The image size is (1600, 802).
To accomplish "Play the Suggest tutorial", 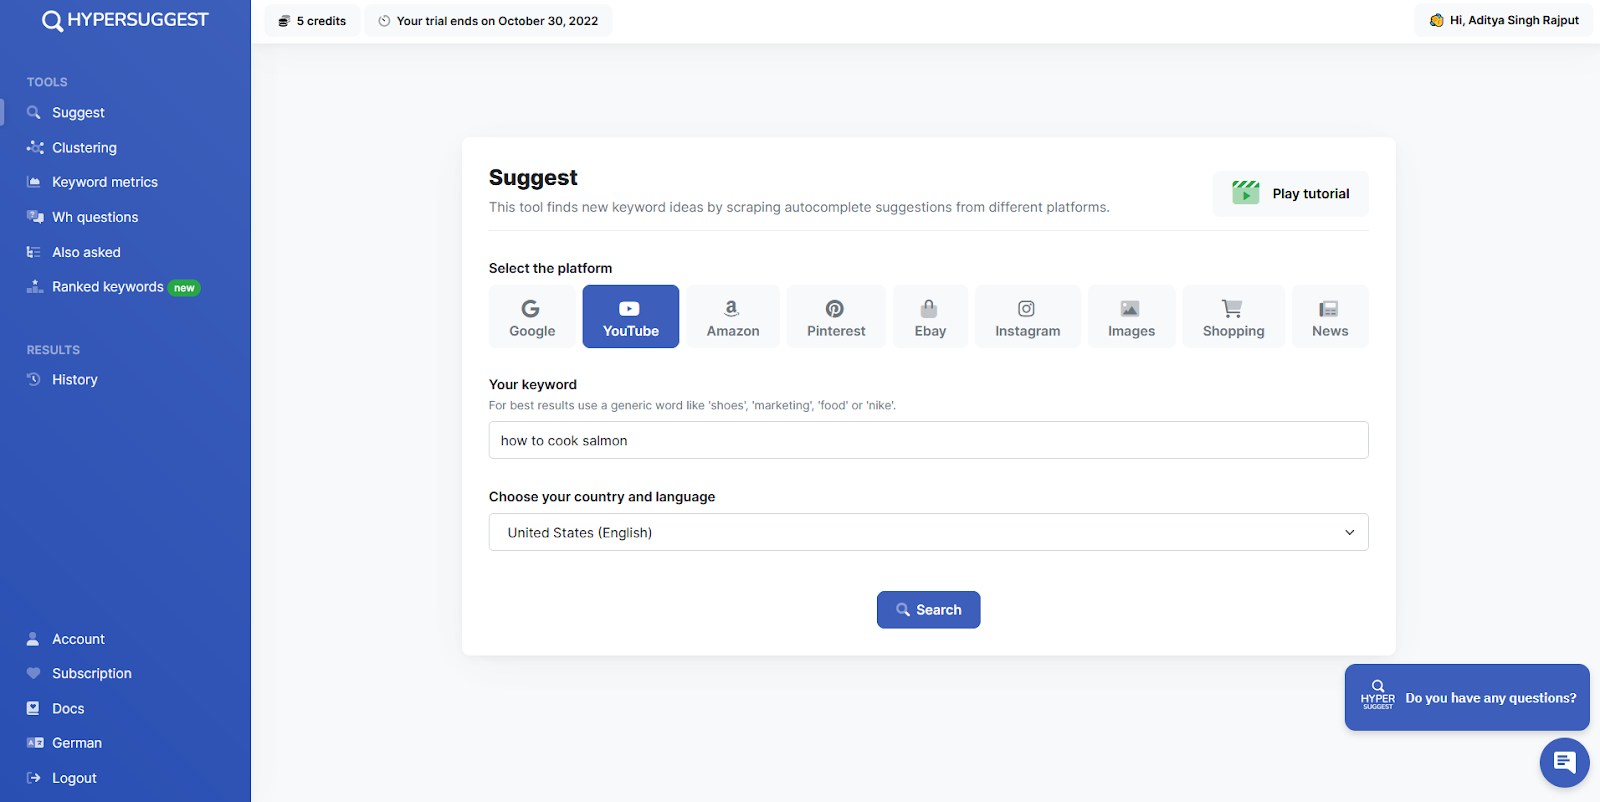I will point(1291,194).
